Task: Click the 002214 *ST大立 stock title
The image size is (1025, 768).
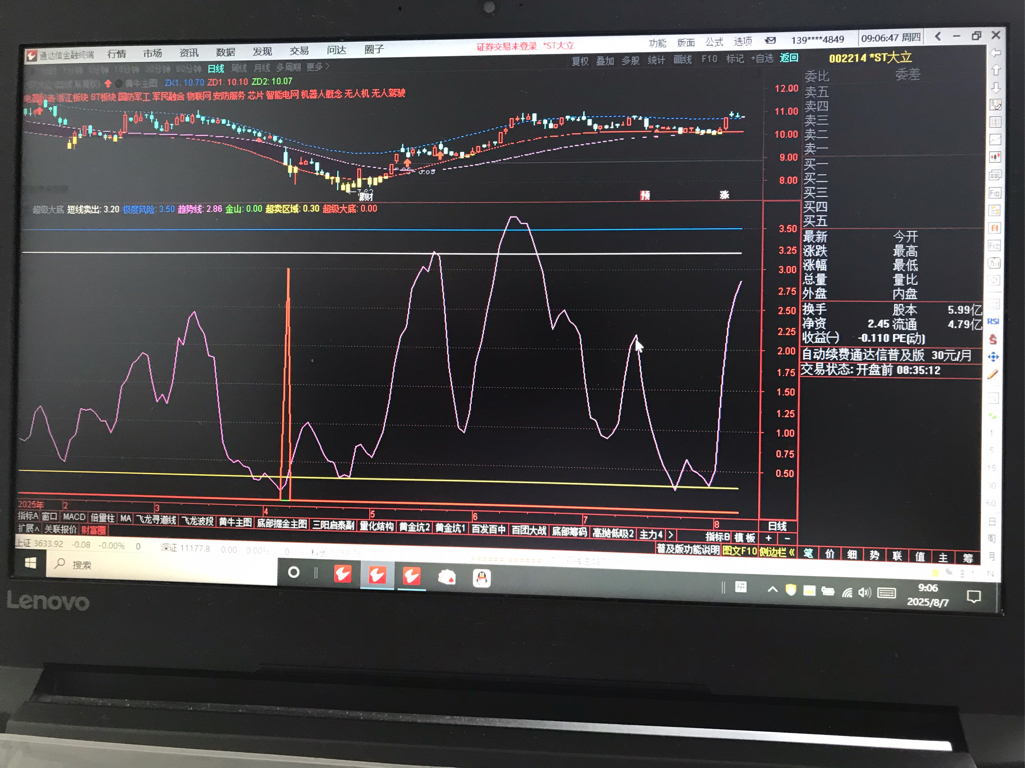Action: coord(870,58)
